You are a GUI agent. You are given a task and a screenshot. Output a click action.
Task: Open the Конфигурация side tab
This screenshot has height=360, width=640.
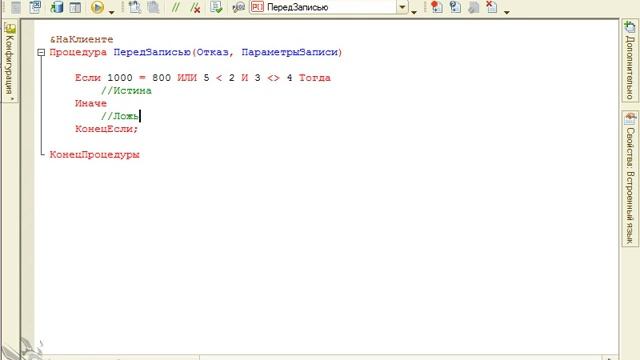pyautogui.click(x=10, y=62)
